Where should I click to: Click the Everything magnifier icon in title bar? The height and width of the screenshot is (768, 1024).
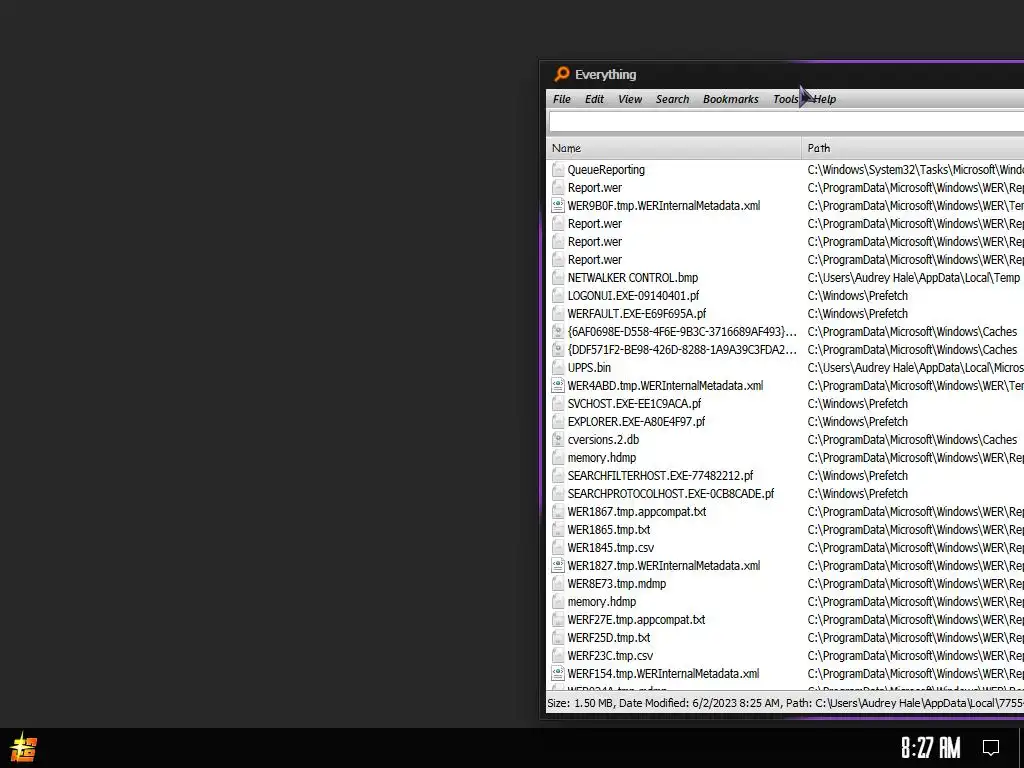click(x=562, y=74)
